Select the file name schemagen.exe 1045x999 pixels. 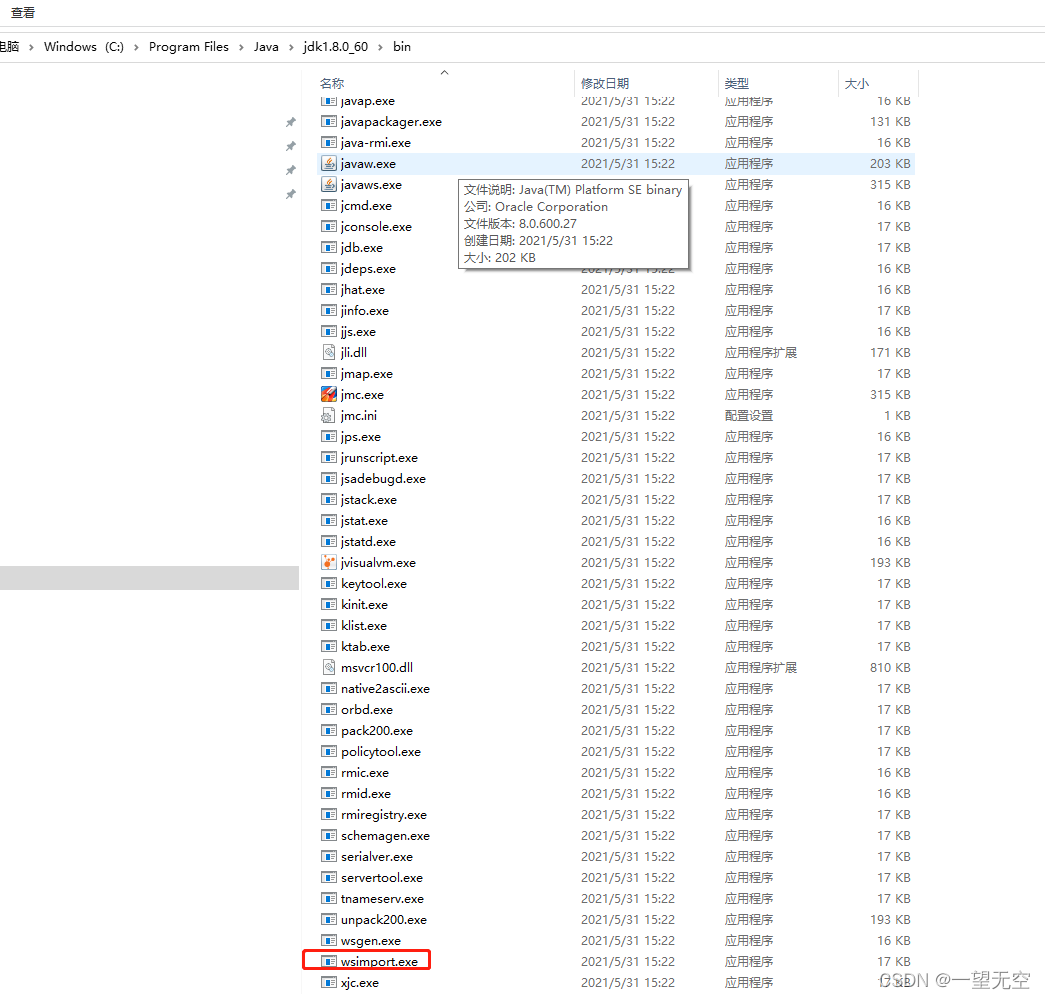pyautogui.click(x=385, y=836)
